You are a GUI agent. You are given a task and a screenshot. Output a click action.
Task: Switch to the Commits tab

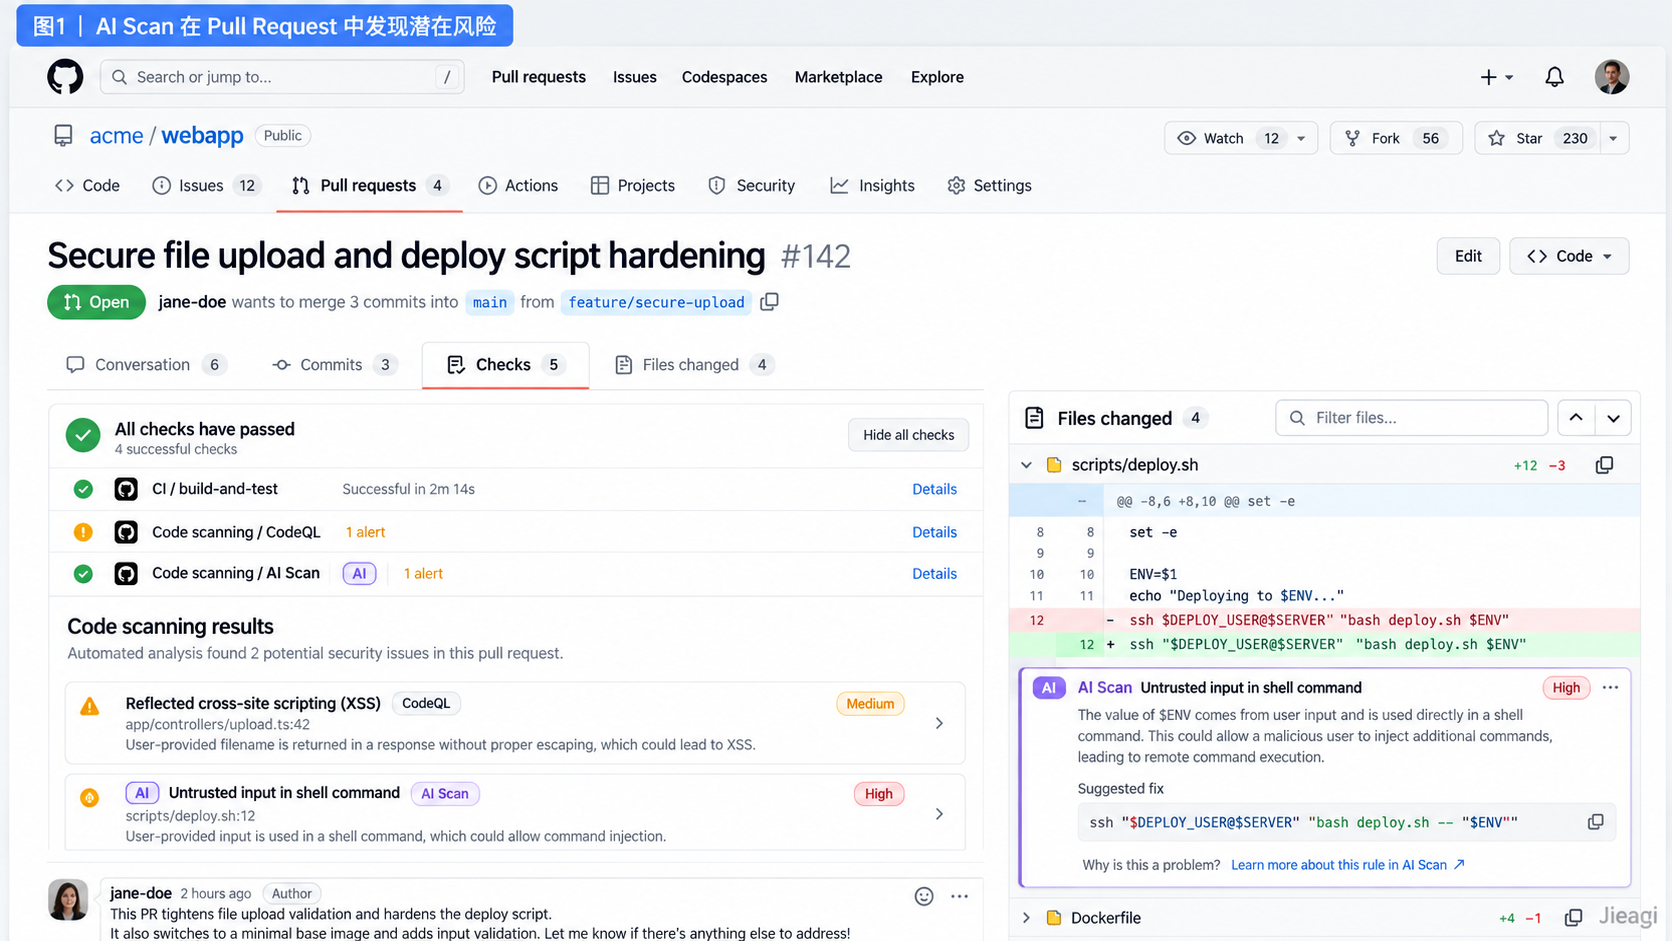click(x=335, y=365)
